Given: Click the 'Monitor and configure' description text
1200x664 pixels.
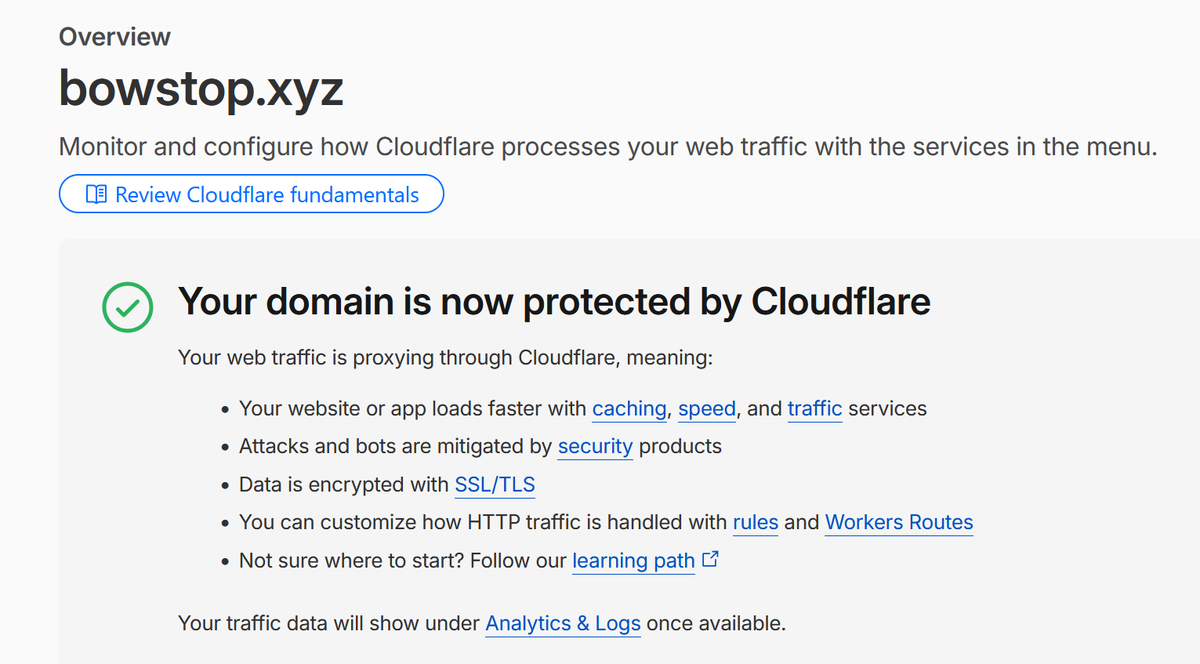Looking at the screenshot, I should [608, 147].
